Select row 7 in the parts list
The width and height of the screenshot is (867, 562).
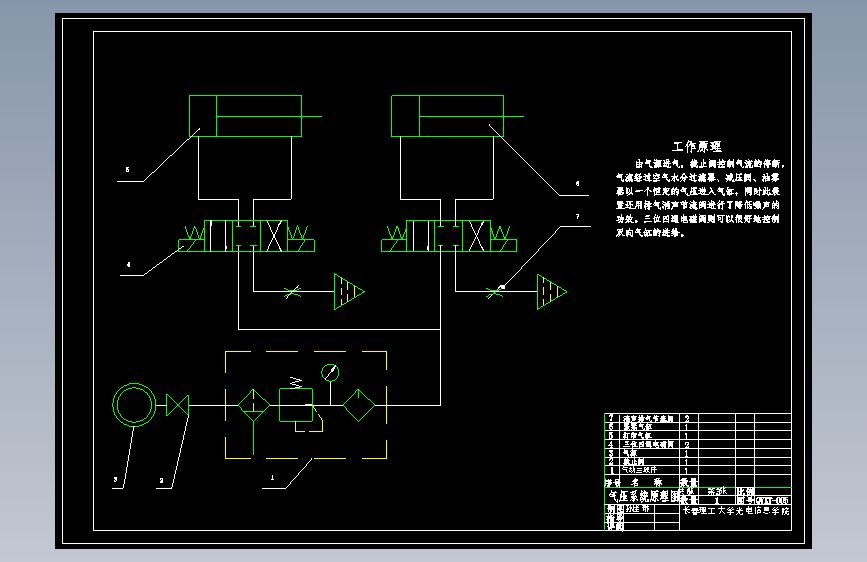(698, 418)
